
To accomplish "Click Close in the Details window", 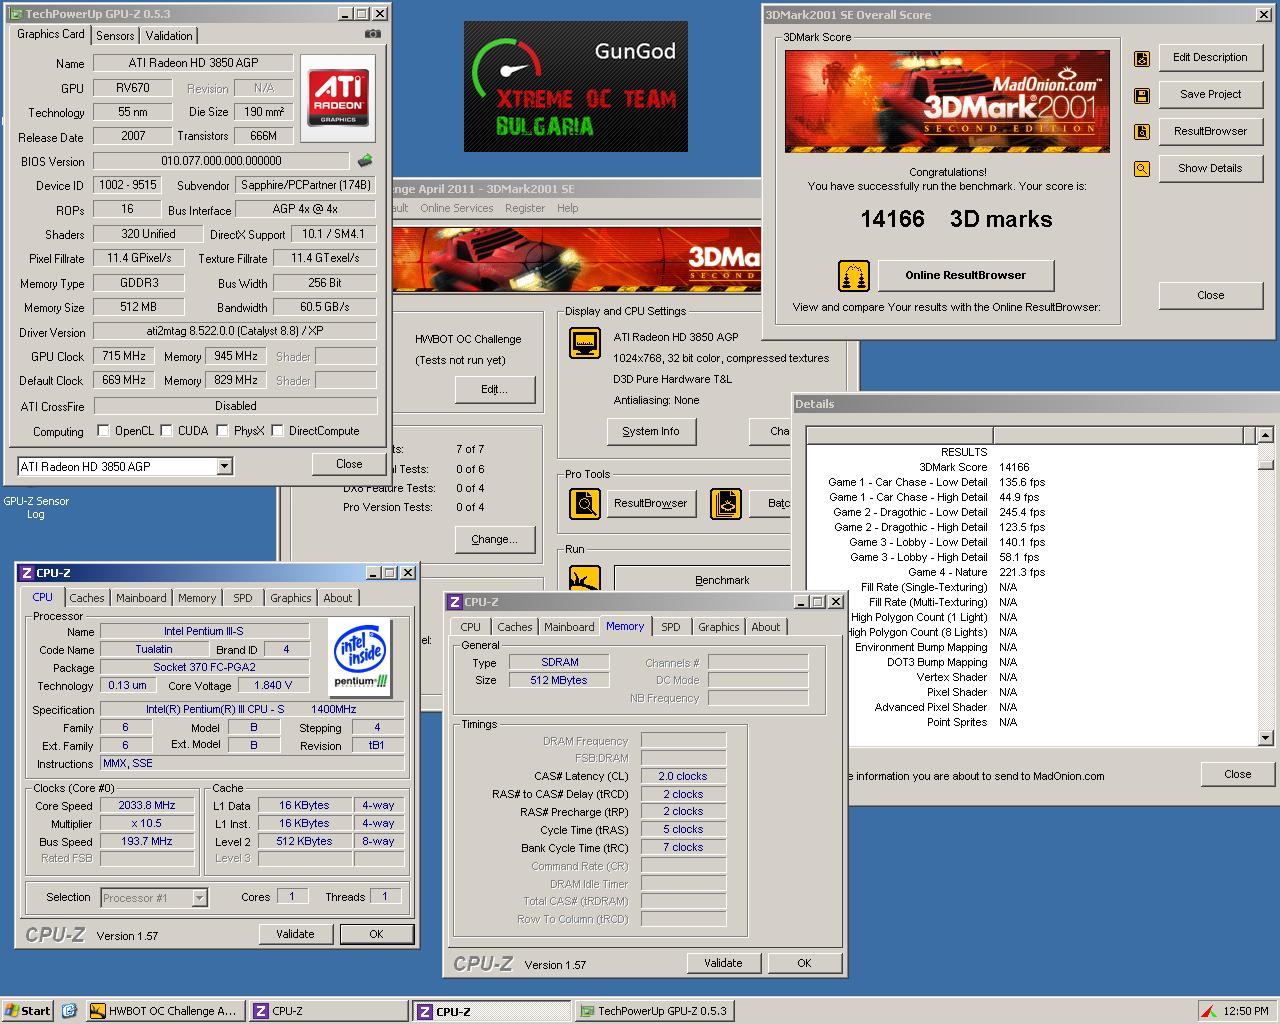I will point(1238,774).
